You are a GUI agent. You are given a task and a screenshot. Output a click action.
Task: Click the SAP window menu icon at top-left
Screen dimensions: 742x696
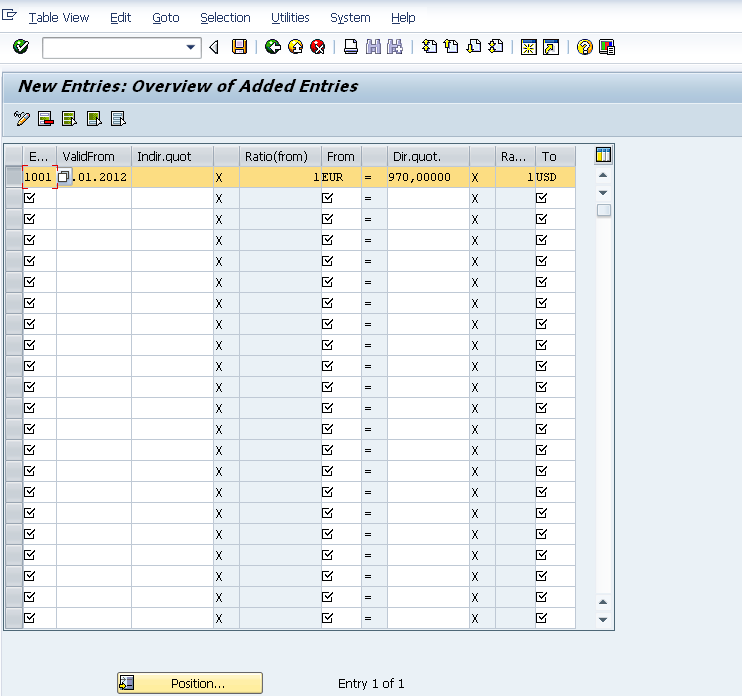[9, 15]
